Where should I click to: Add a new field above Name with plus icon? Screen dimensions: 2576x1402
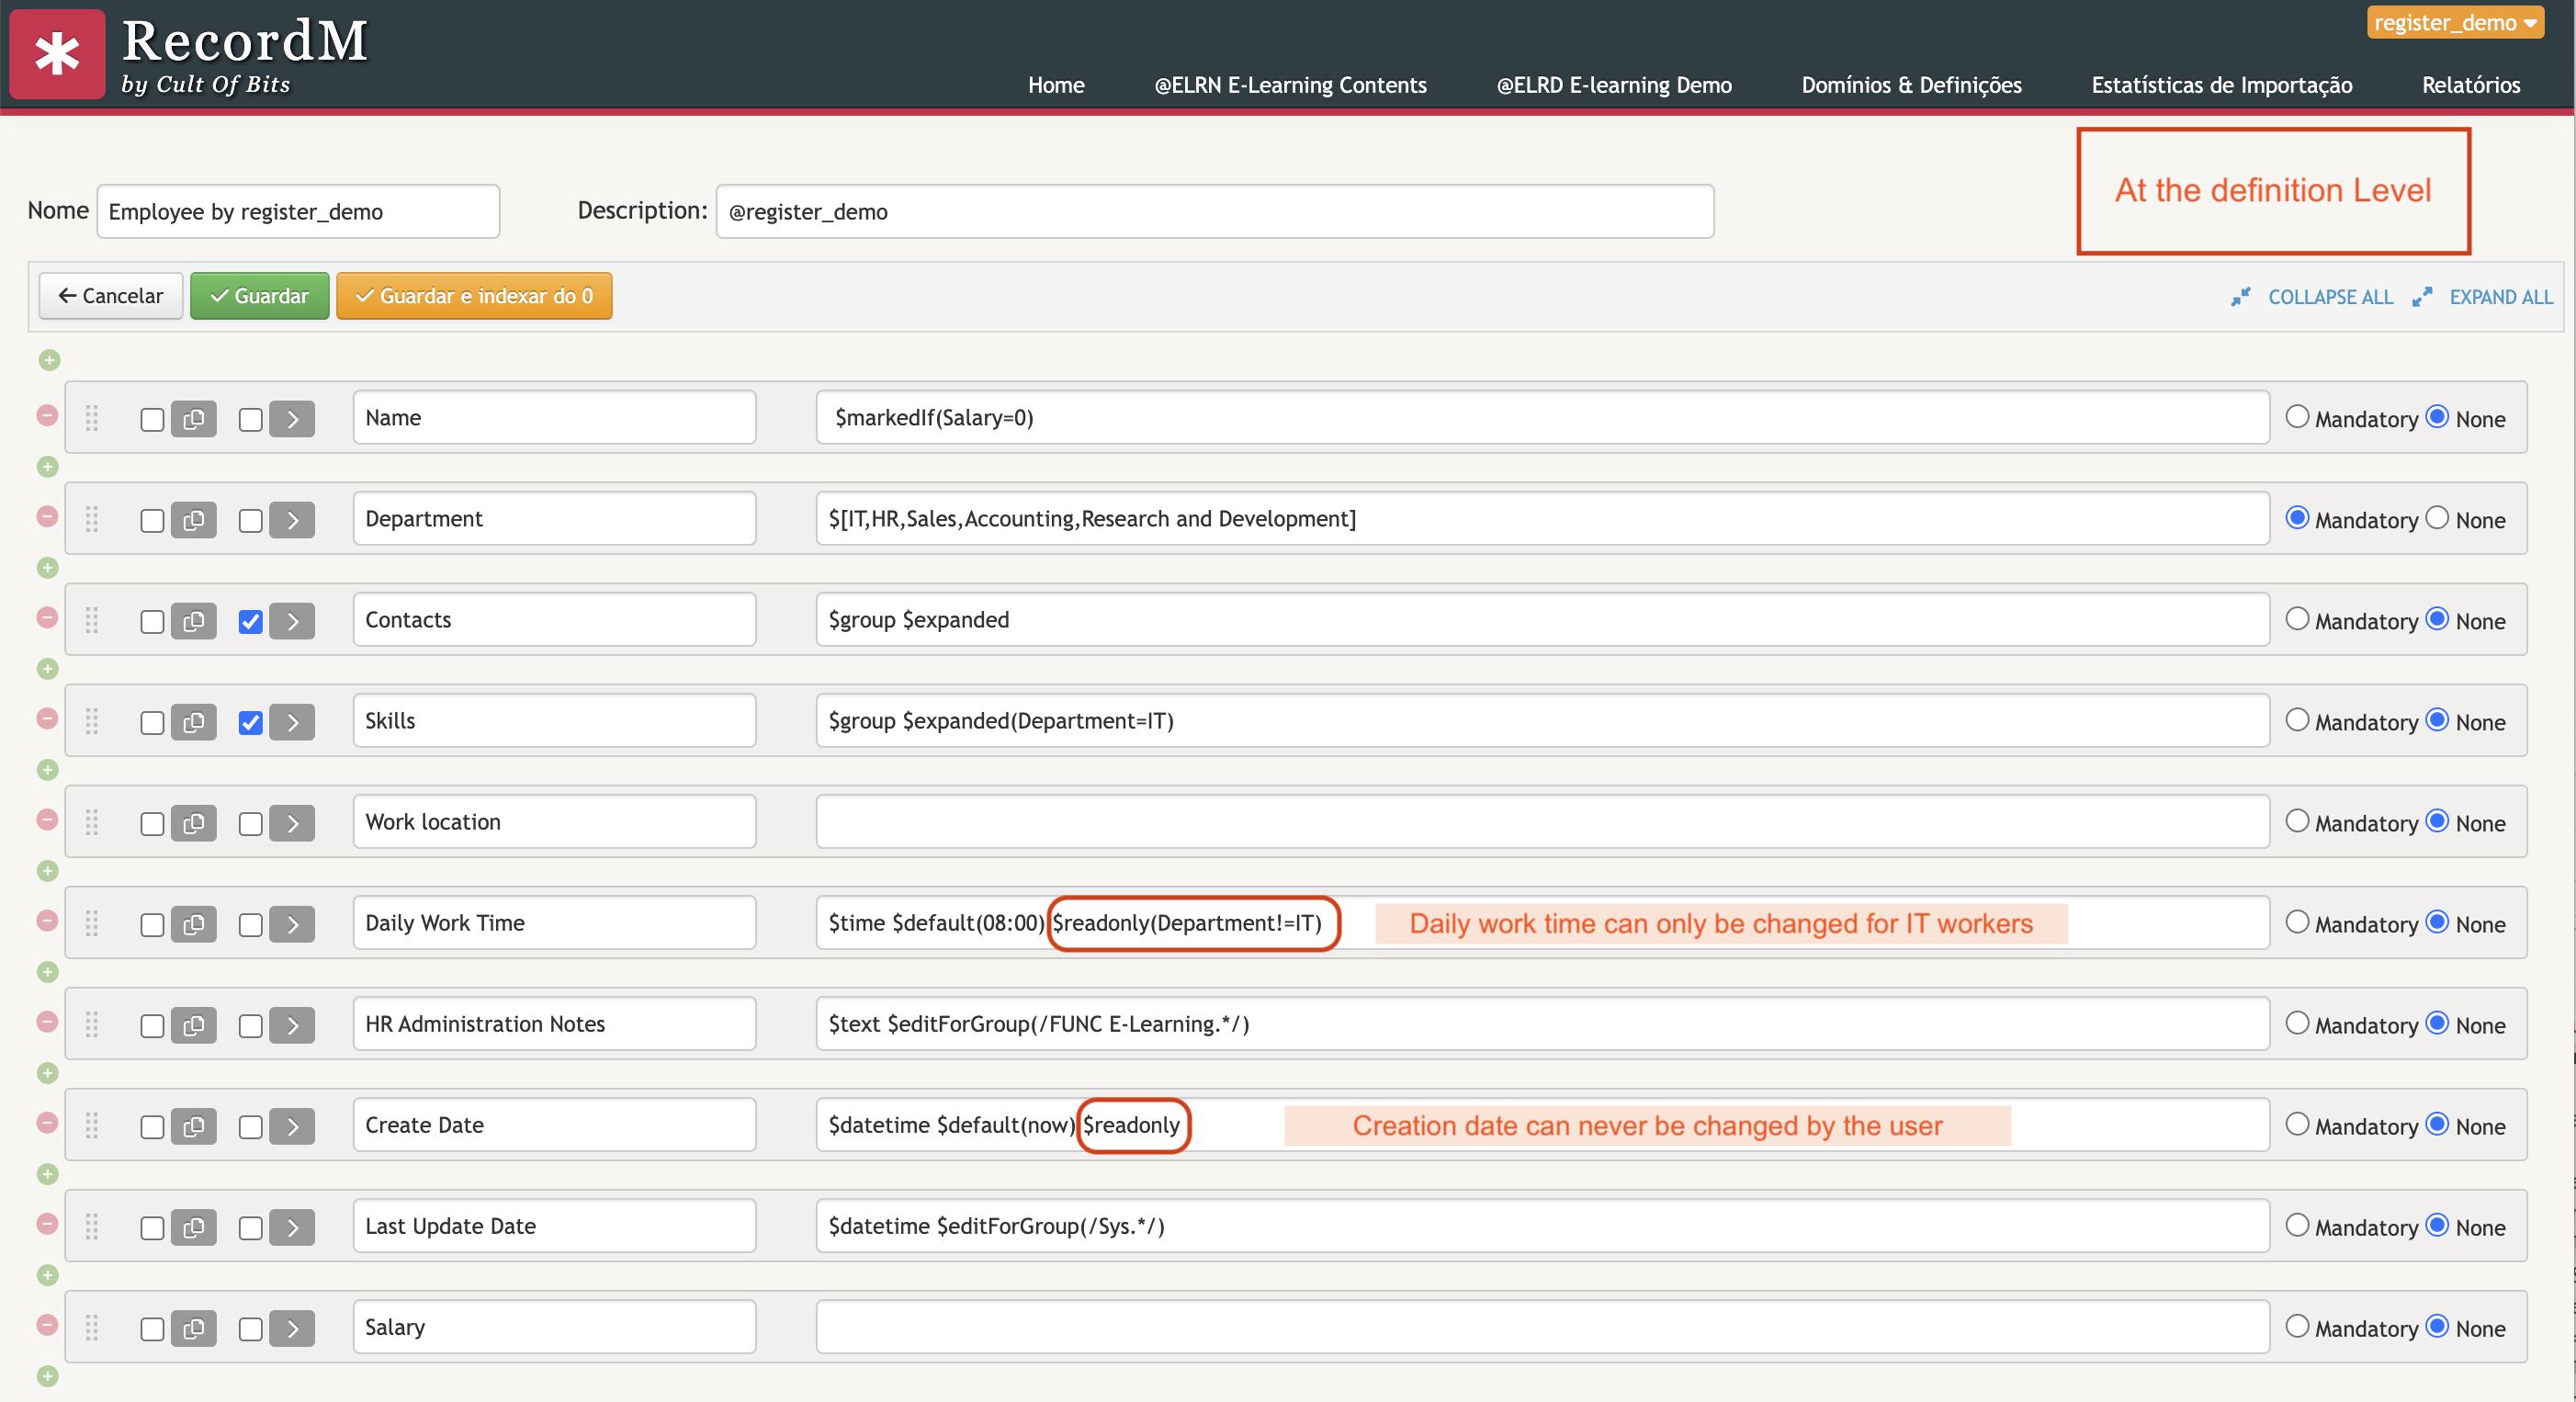[49, 360]
